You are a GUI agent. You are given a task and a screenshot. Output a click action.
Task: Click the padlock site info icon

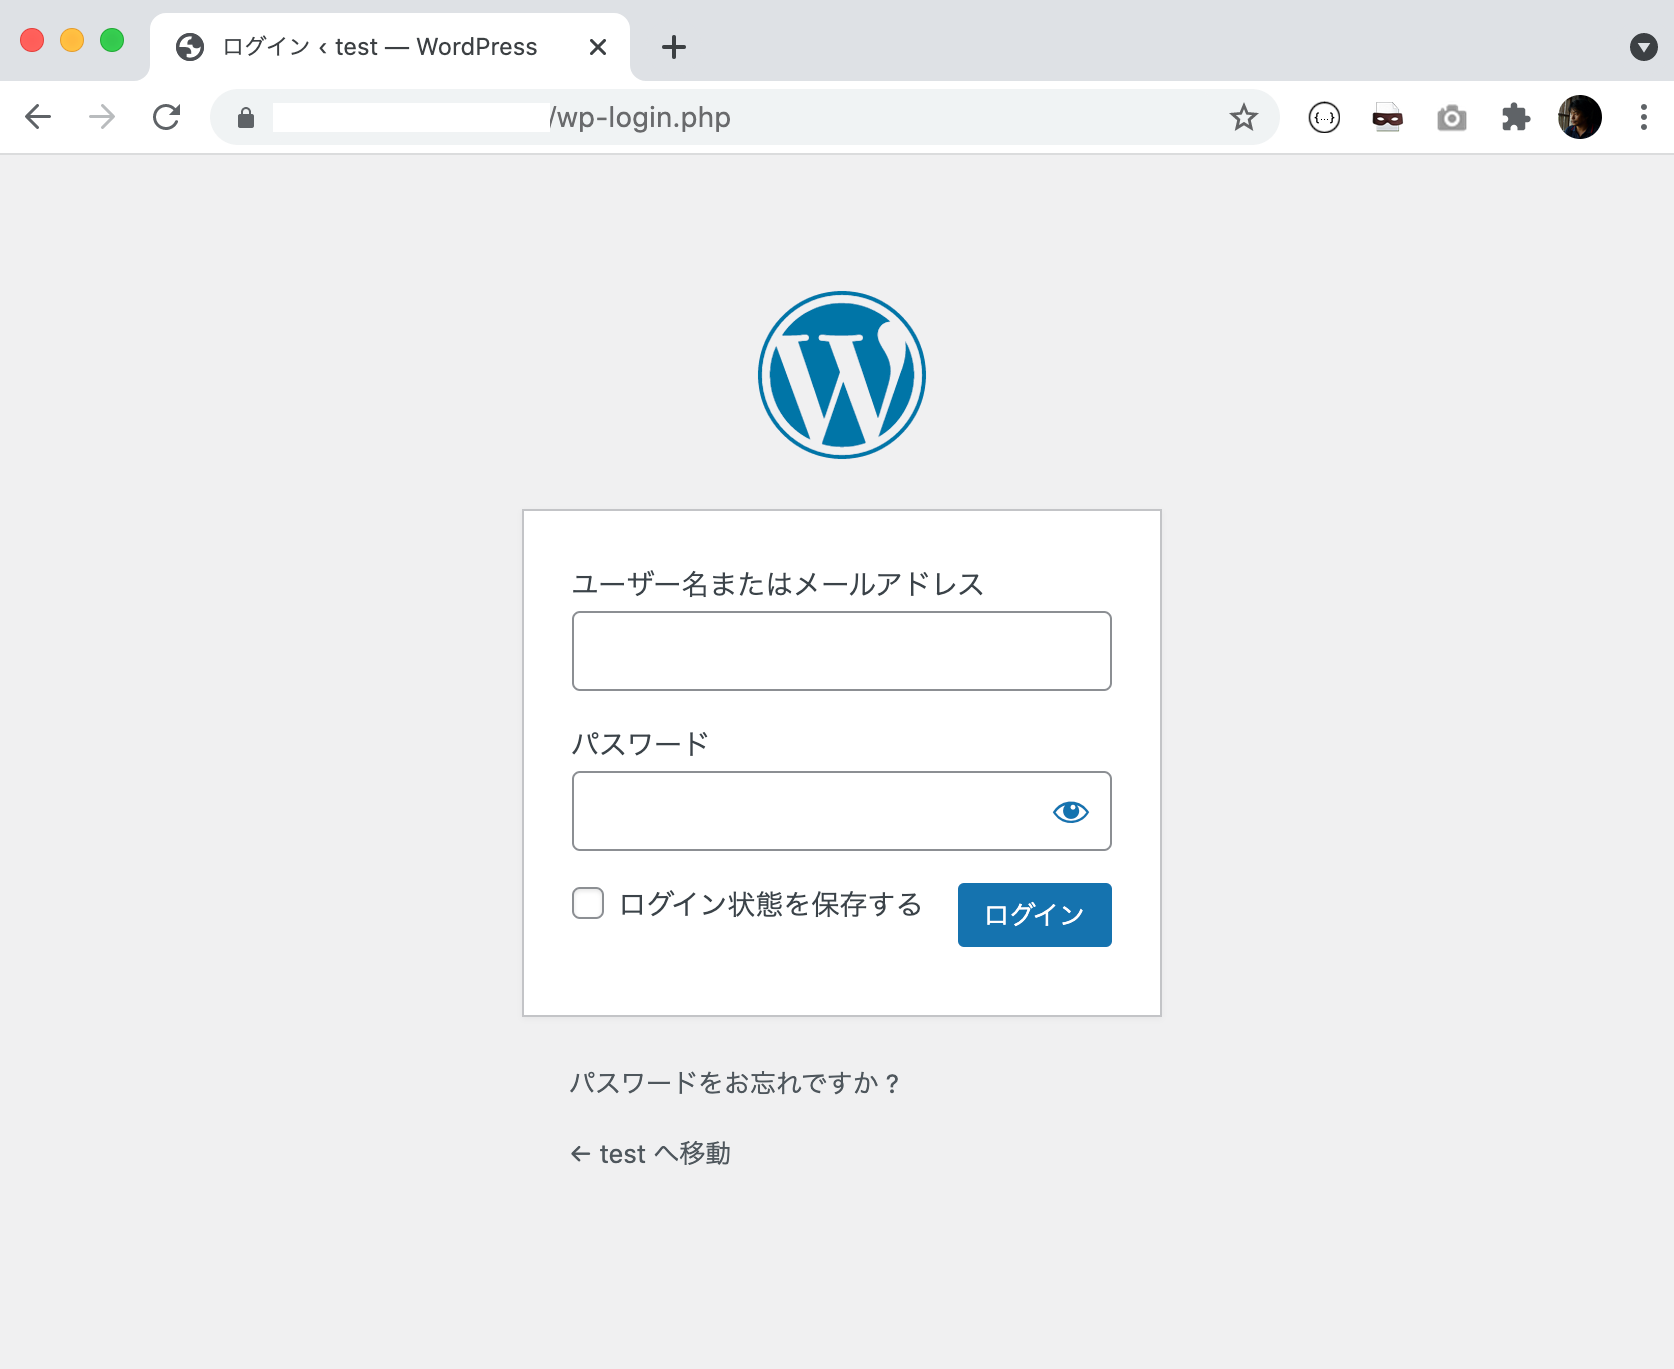[246, 118]
